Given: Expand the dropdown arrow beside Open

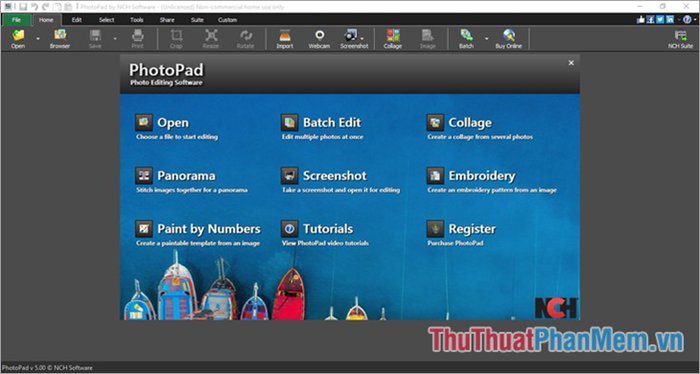Looking at the screenshot, I should (38, 39).
